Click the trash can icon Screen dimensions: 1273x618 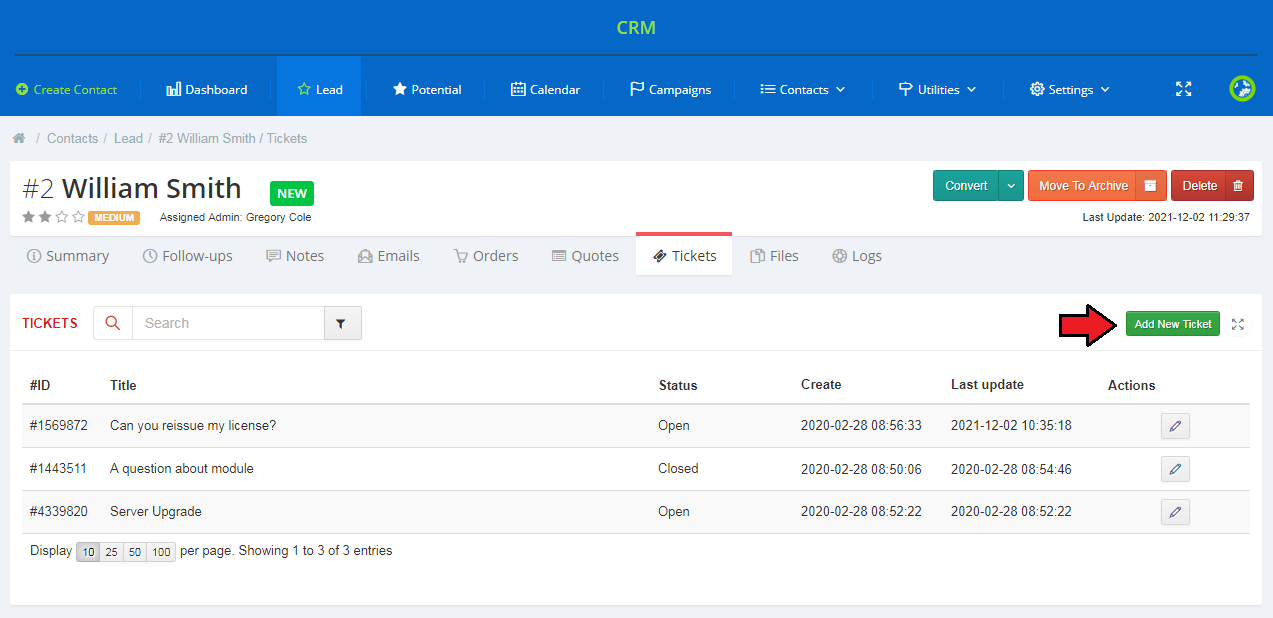[x=1239, y=185]
